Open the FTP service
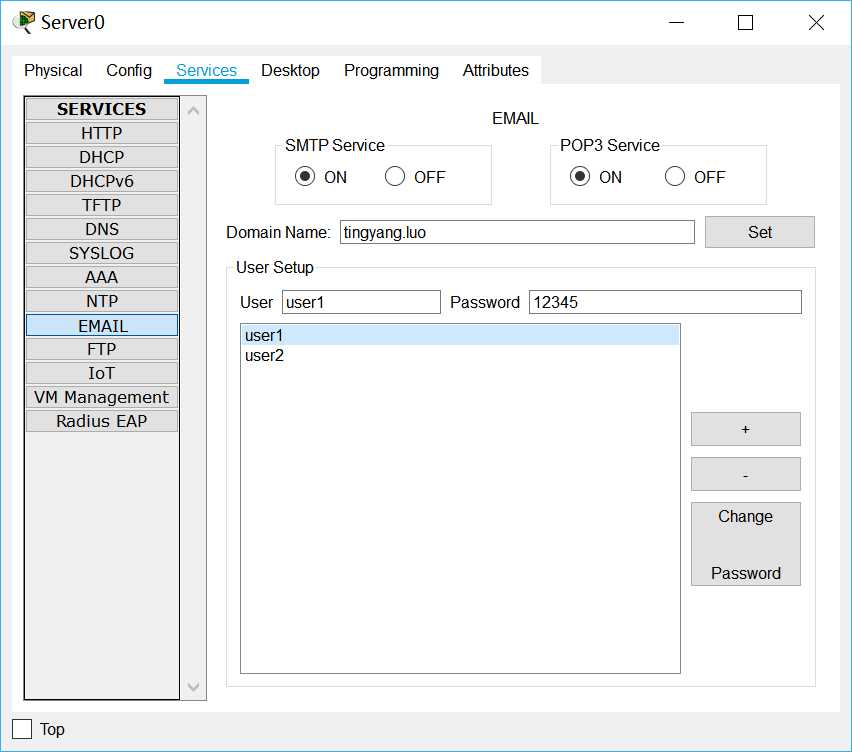 [102, 349]
